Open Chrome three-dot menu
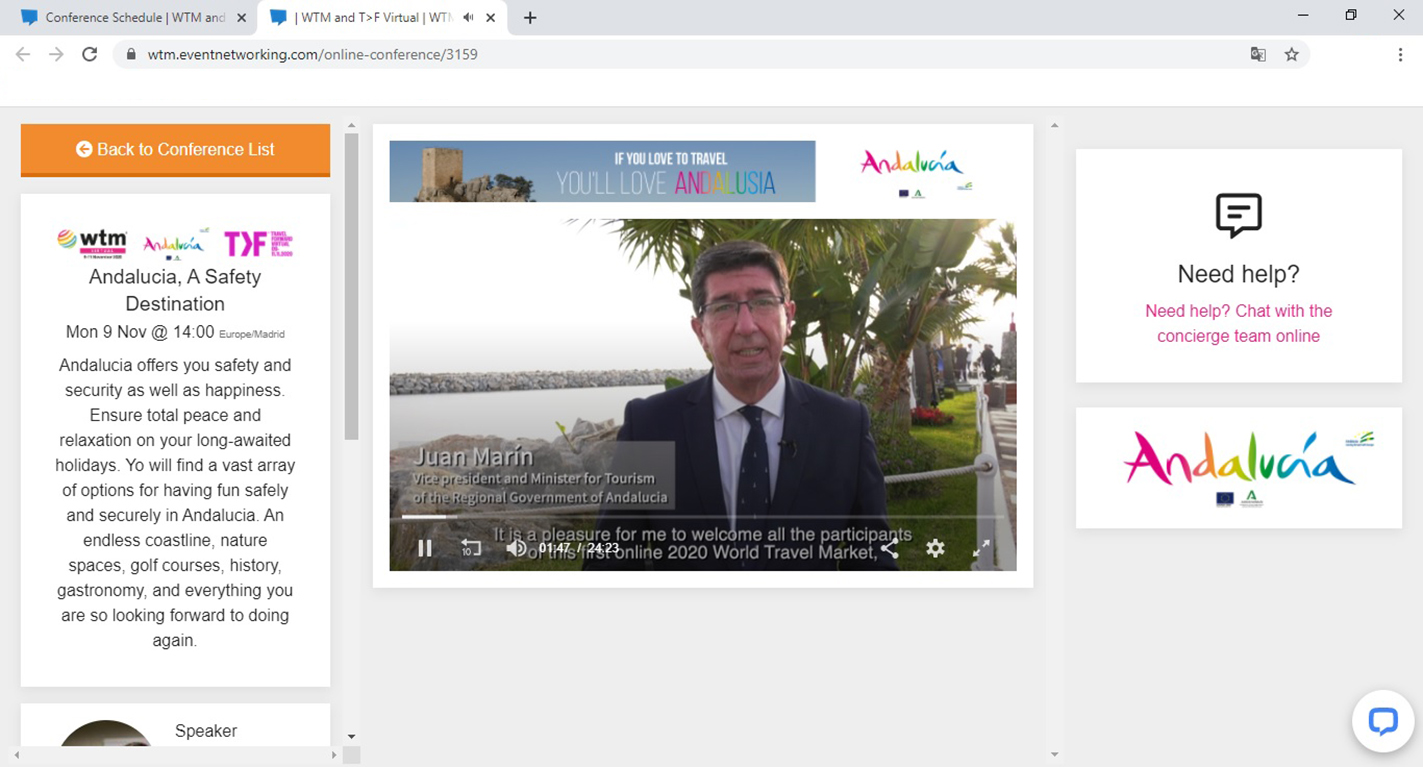 1400,55
